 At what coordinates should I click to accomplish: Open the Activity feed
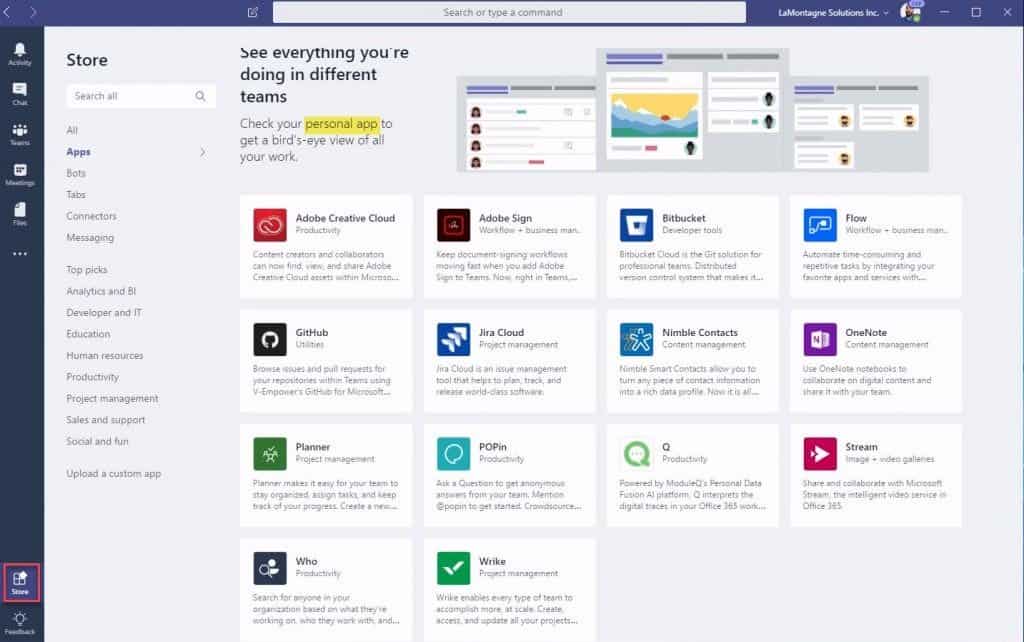(20, 50)
